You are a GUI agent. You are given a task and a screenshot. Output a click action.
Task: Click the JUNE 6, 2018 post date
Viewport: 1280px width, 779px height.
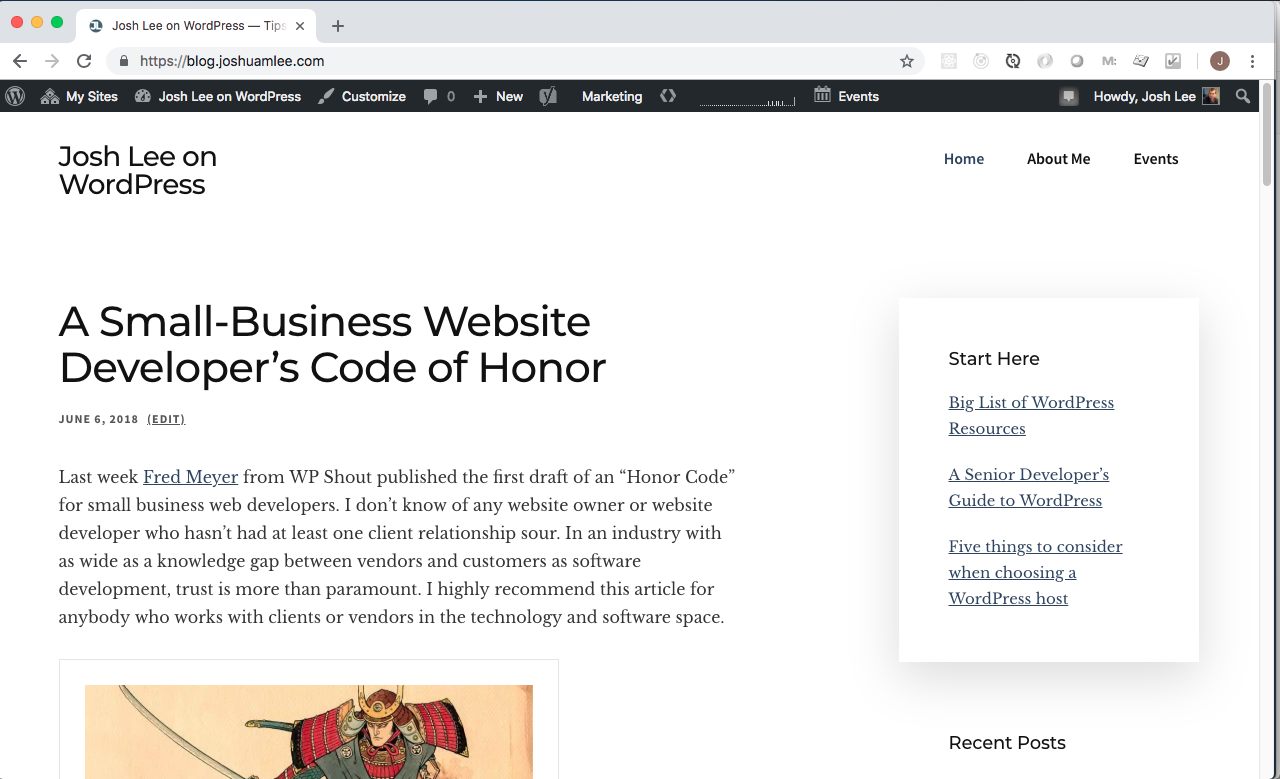[x=99, y=419]
